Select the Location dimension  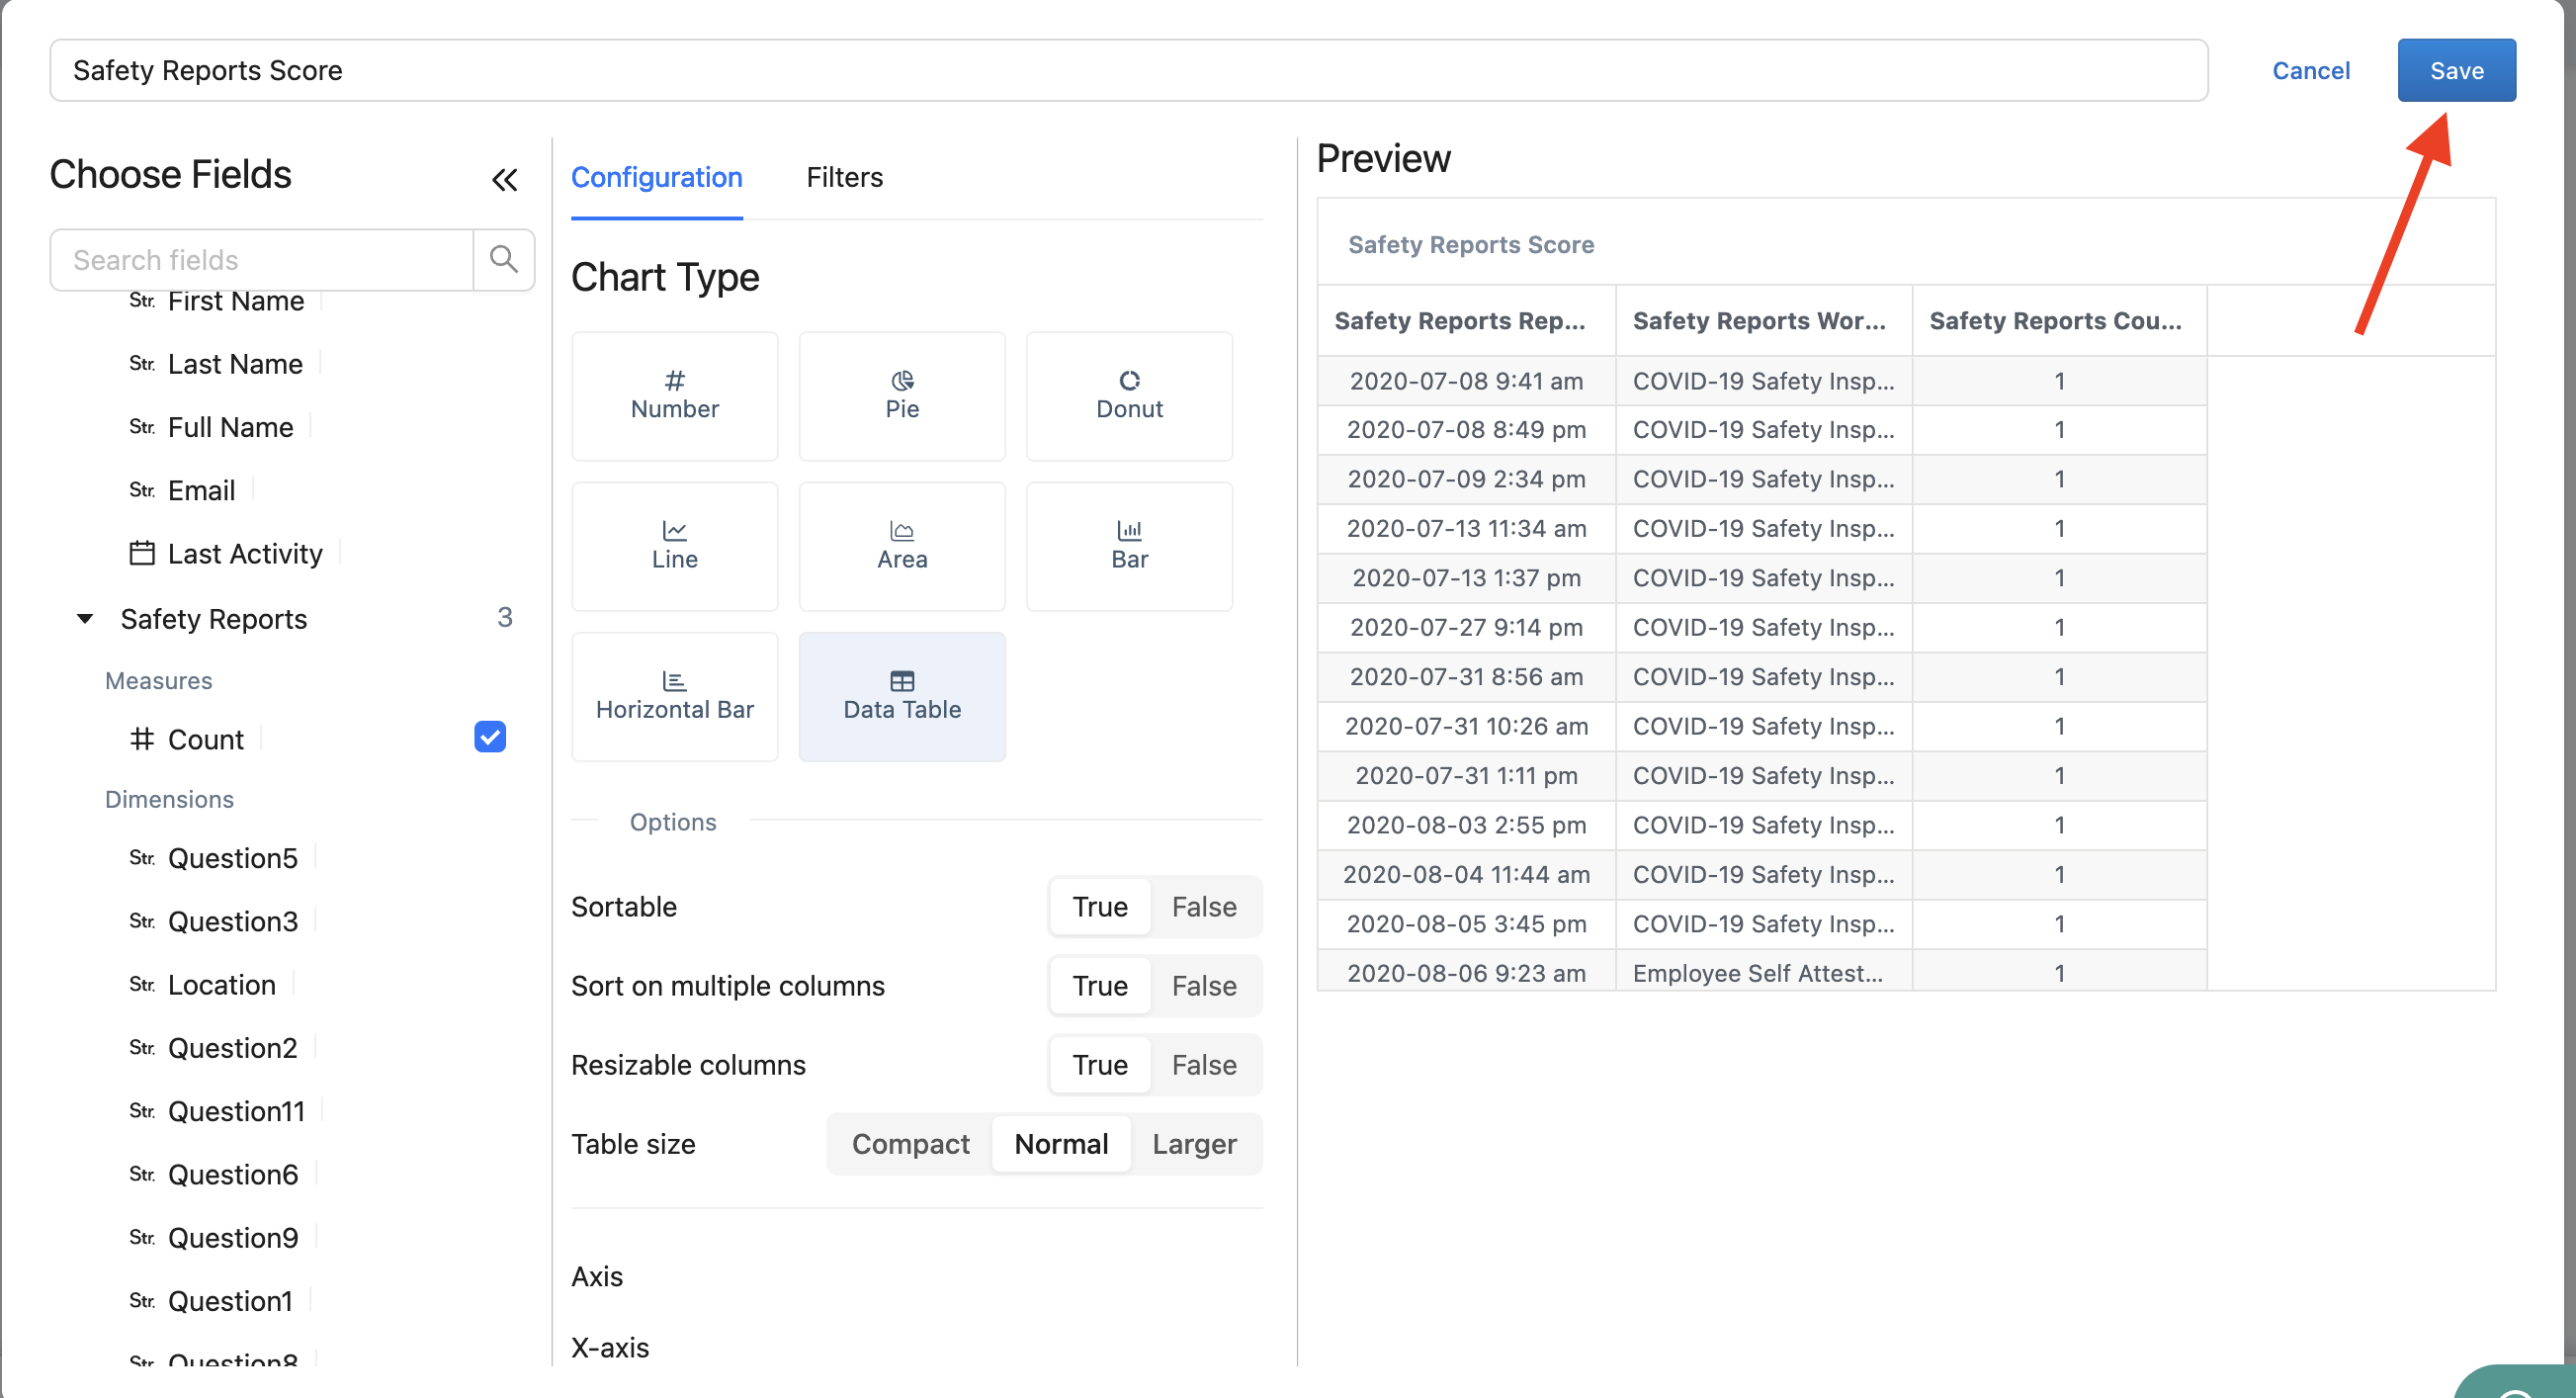[221, 984]
